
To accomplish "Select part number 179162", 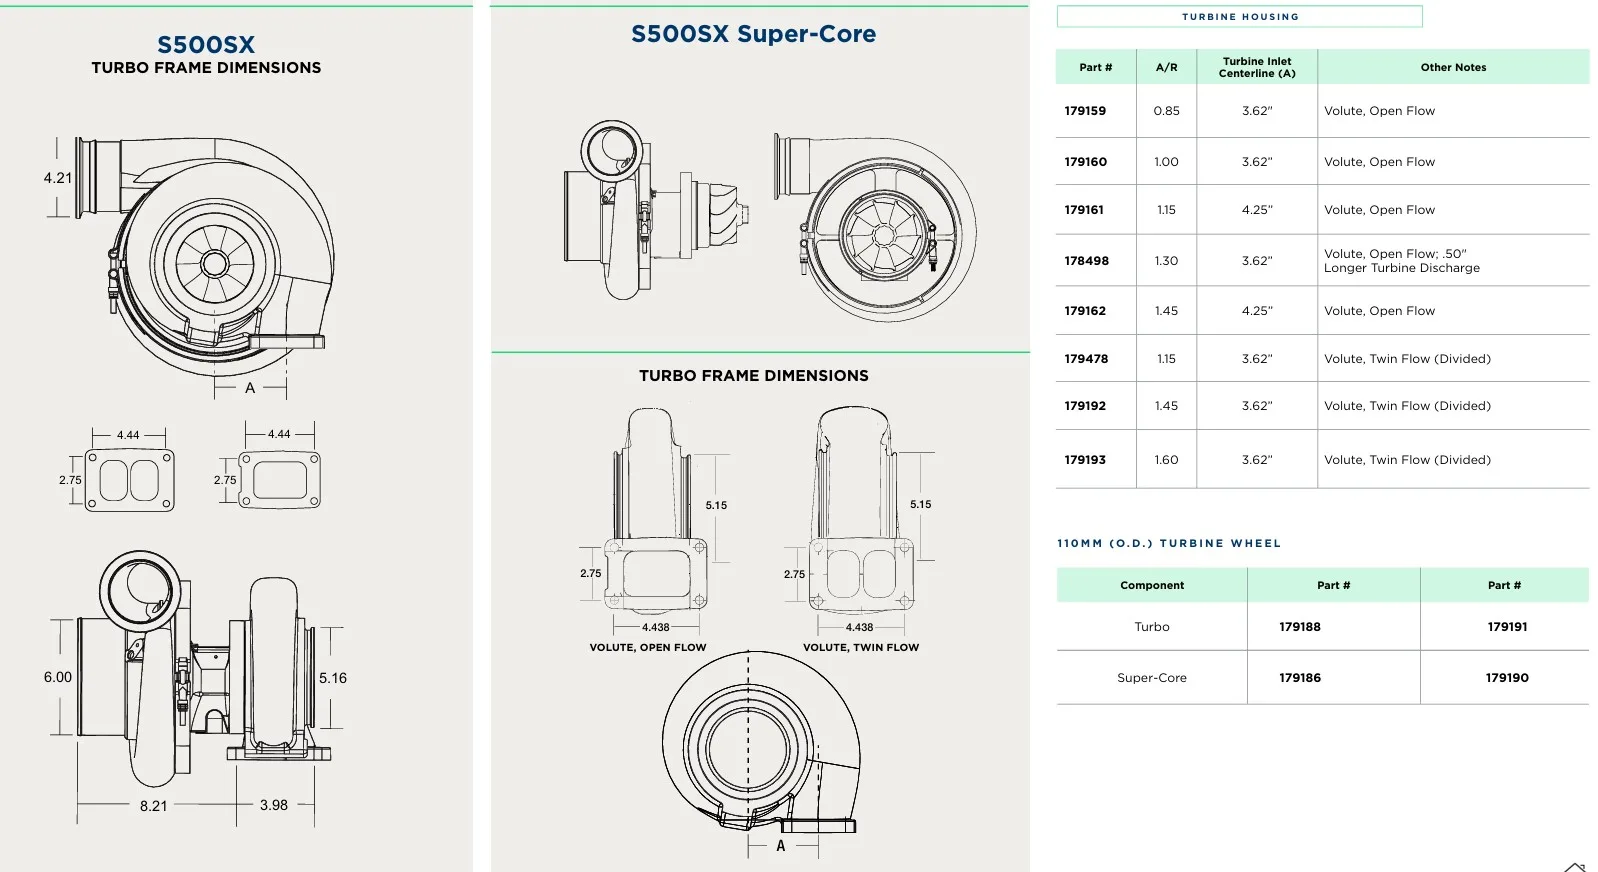I will click(1085, 311).
